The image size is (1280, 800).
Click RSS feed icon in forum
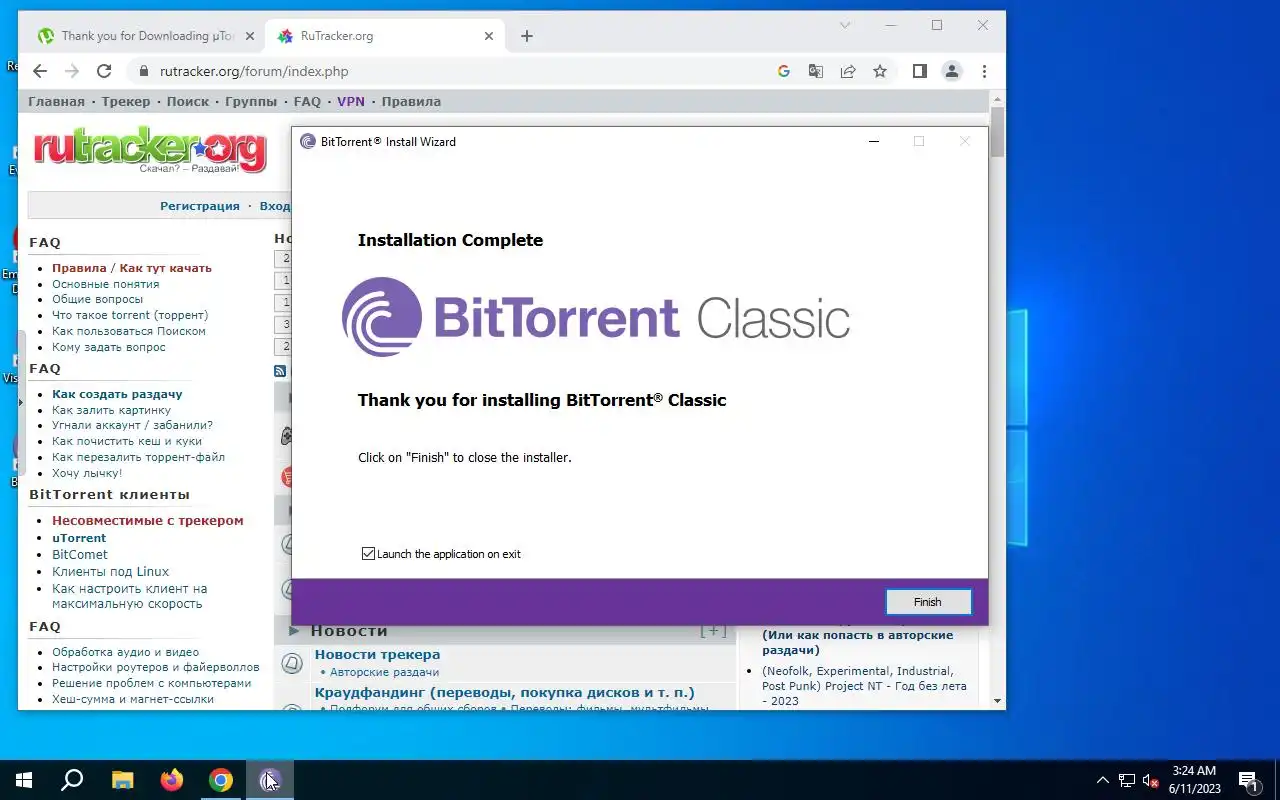(x=280, y=371)
